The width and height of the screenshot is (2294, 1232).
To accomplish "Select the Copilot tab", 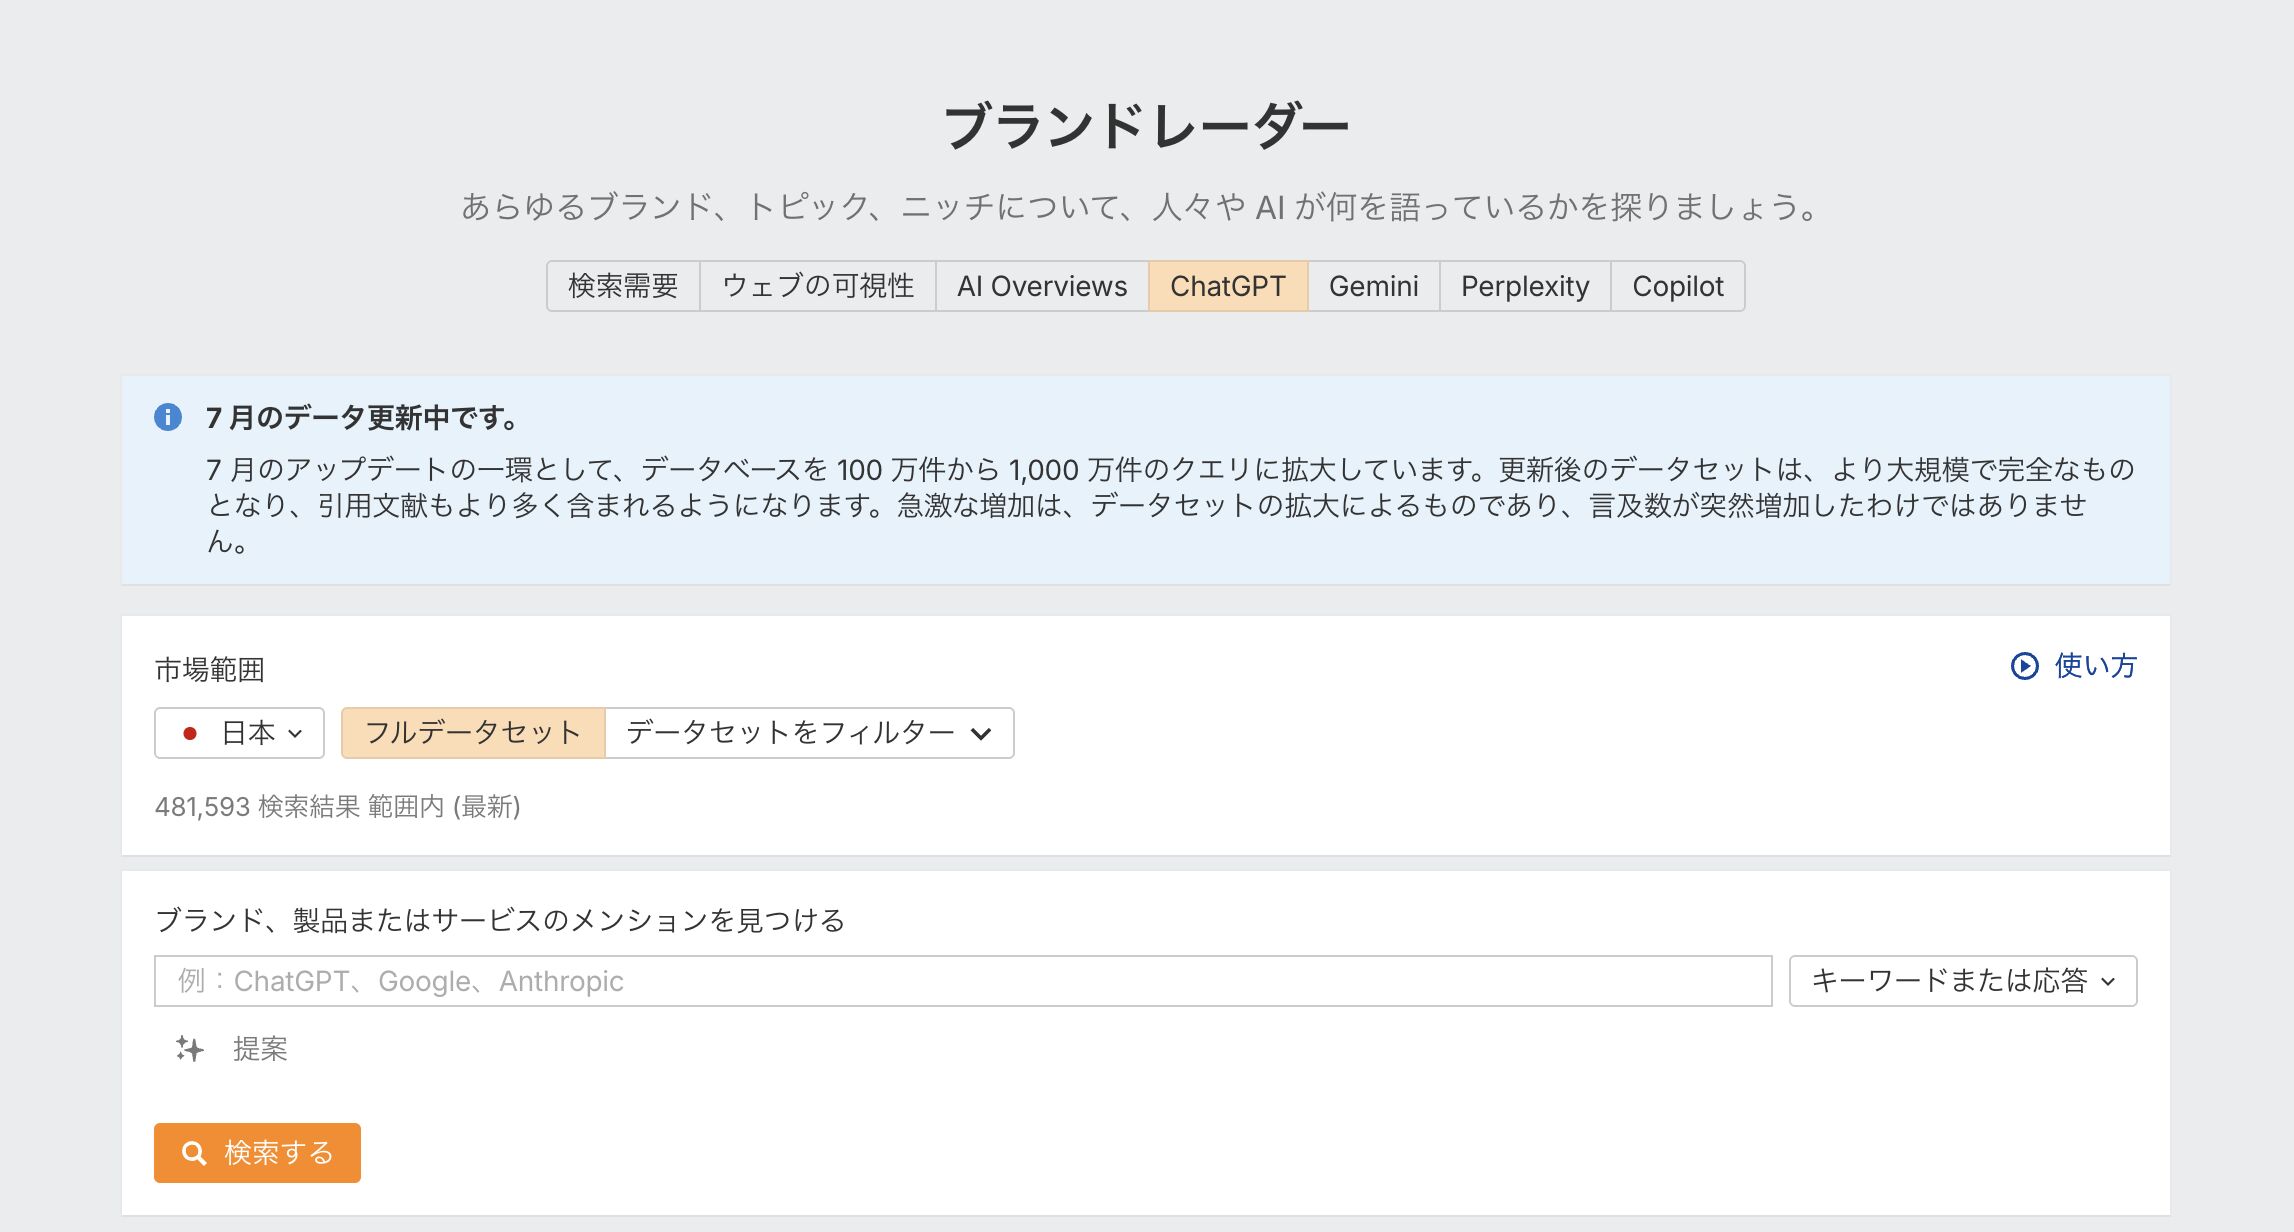I will pyautogui.click(x=1677, y=286).
